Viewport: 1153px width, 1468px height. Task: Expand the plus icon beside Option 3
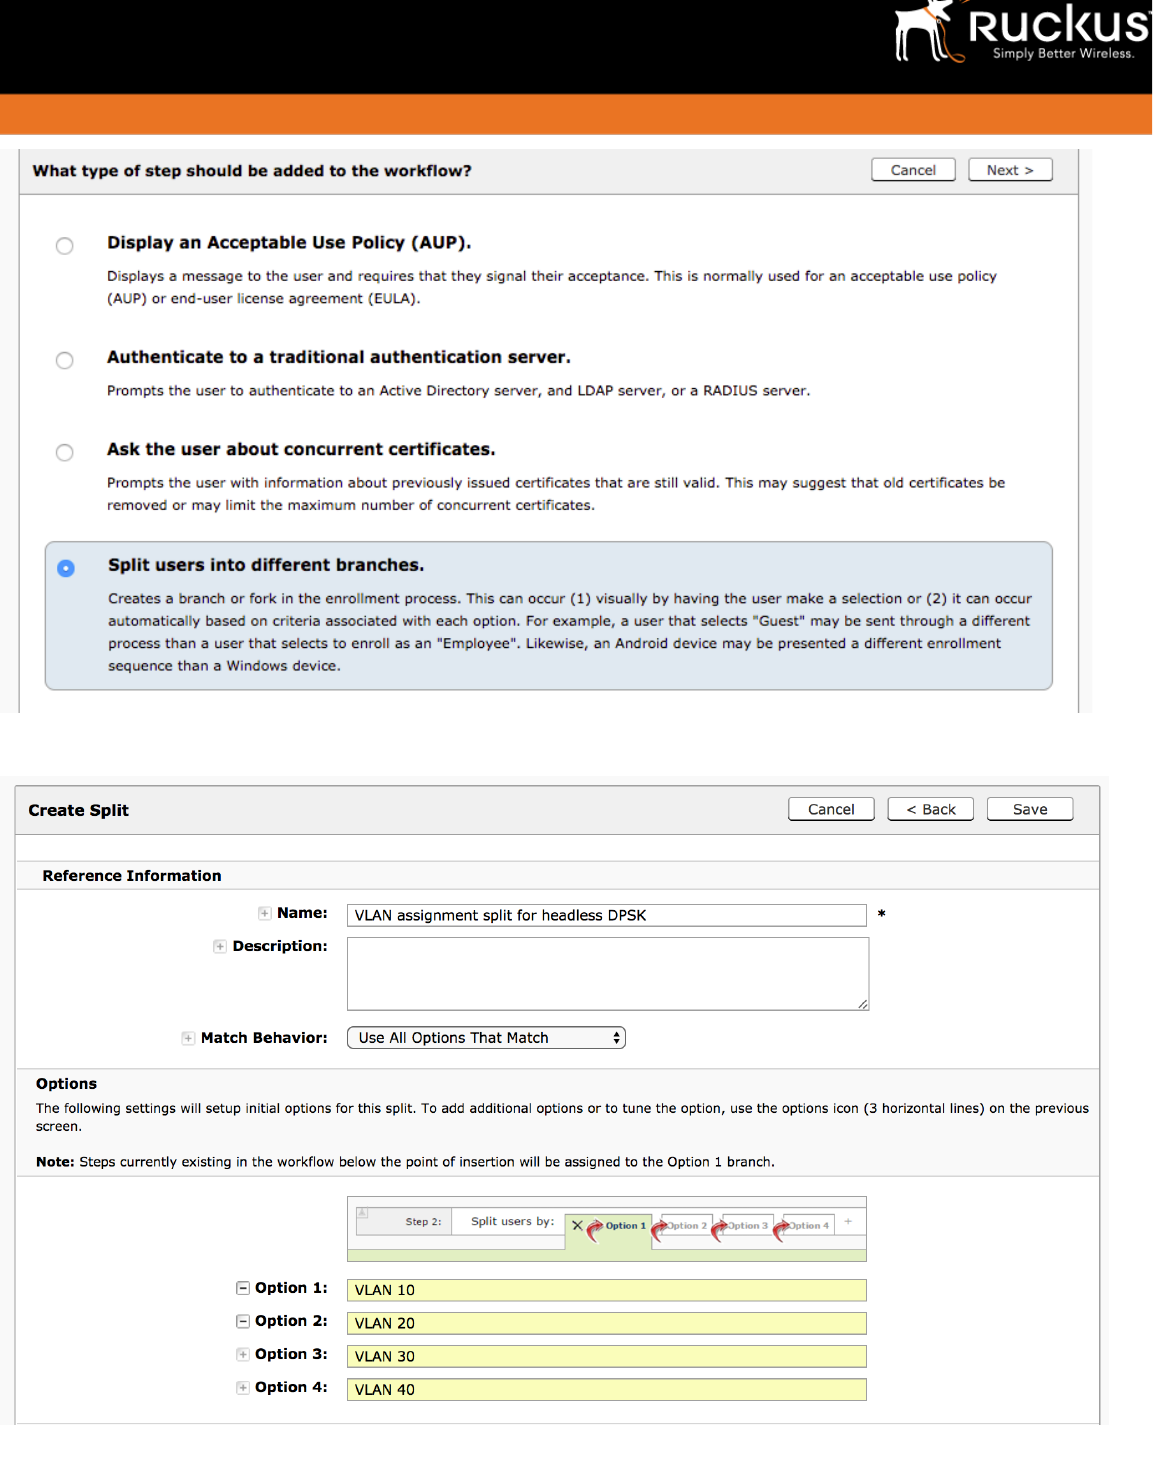242,1354
